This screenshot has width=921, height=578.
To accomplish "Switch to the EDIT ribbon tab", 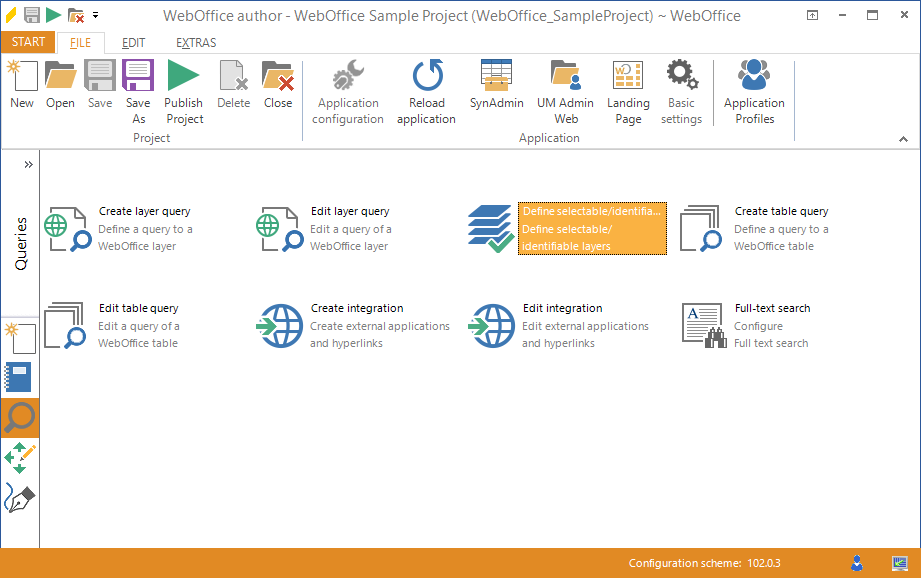I will pos(133,42).
